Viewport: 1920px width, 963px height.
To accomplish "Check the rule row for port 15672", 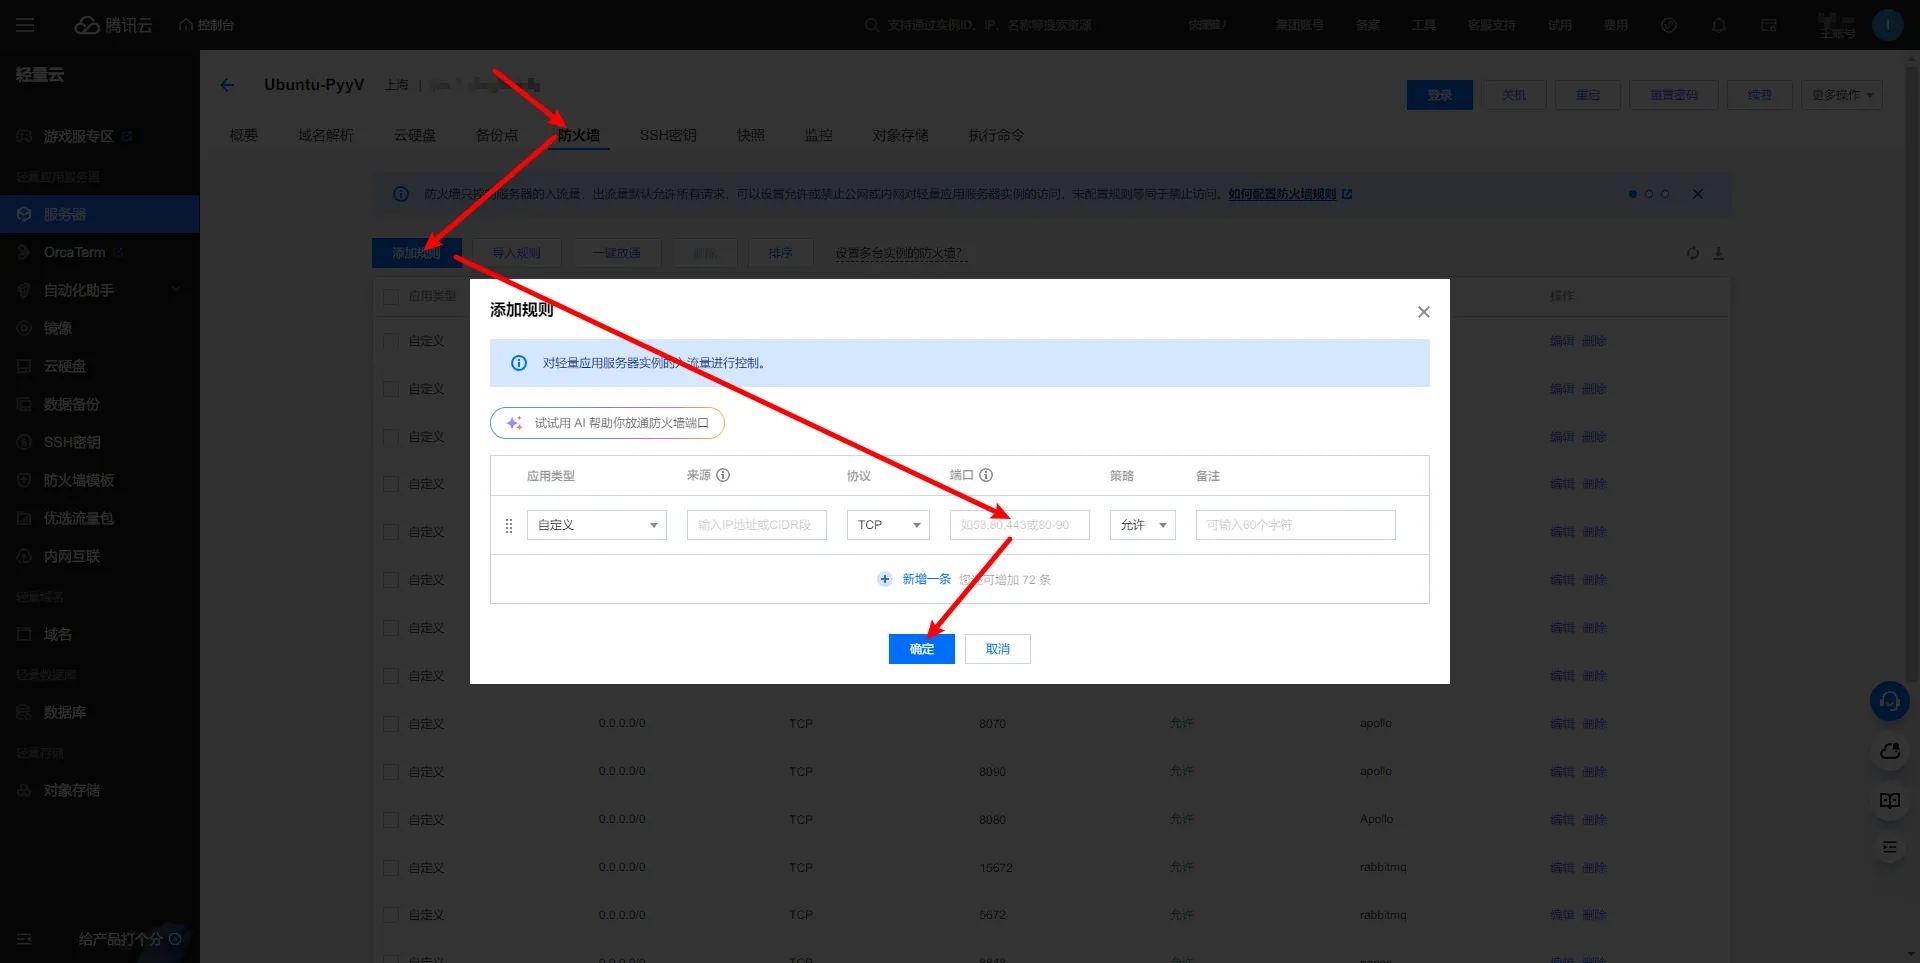I will [x=391, y=868].
